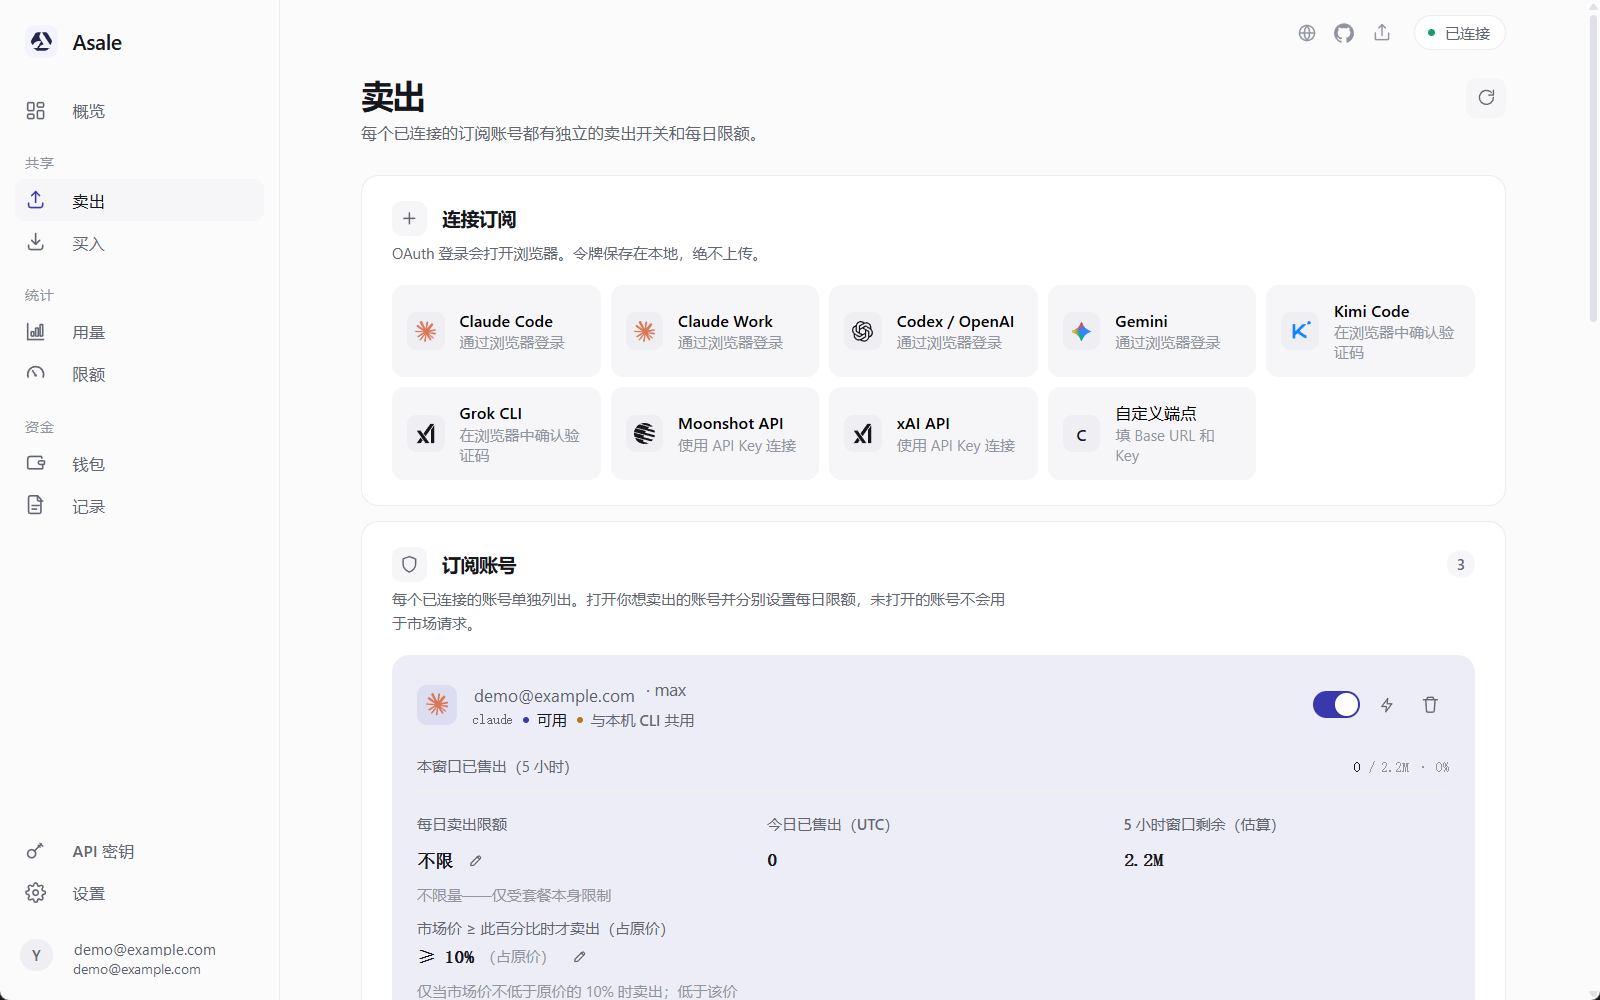This screenshot has height=1000, width=1600.
Task: Toggle selling for demo@example.com claude account
Action: (1336, 705)
